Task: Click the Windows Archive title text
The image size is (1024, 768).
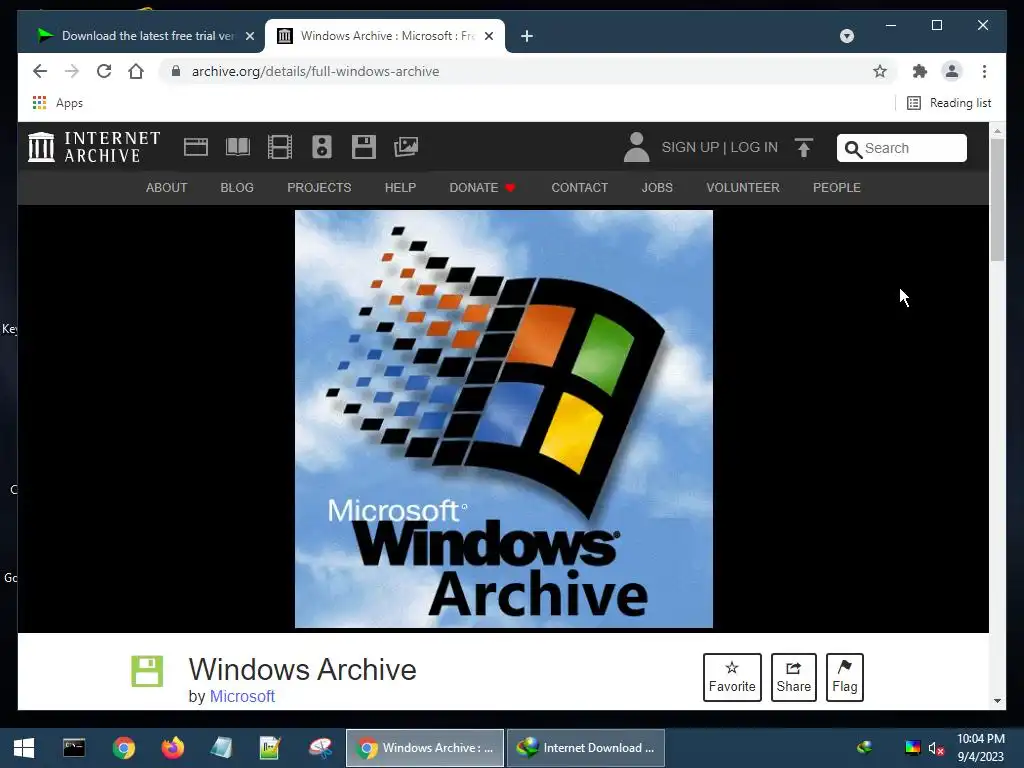Action: 302,669
